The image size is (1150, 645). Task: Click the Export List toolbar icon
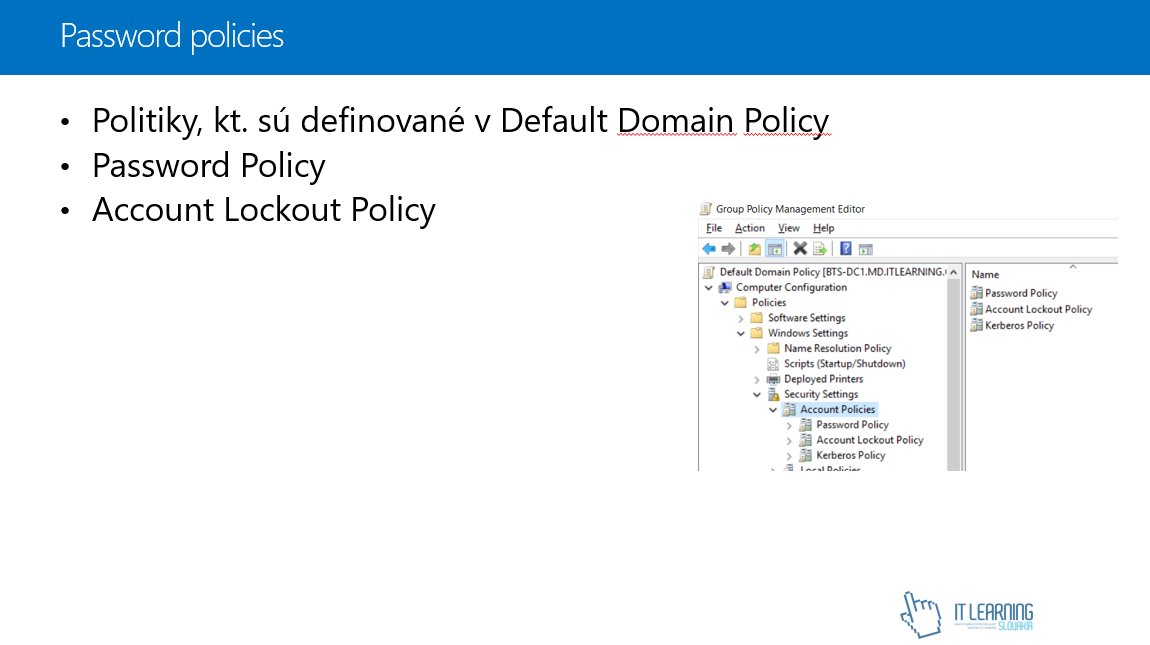819,249
